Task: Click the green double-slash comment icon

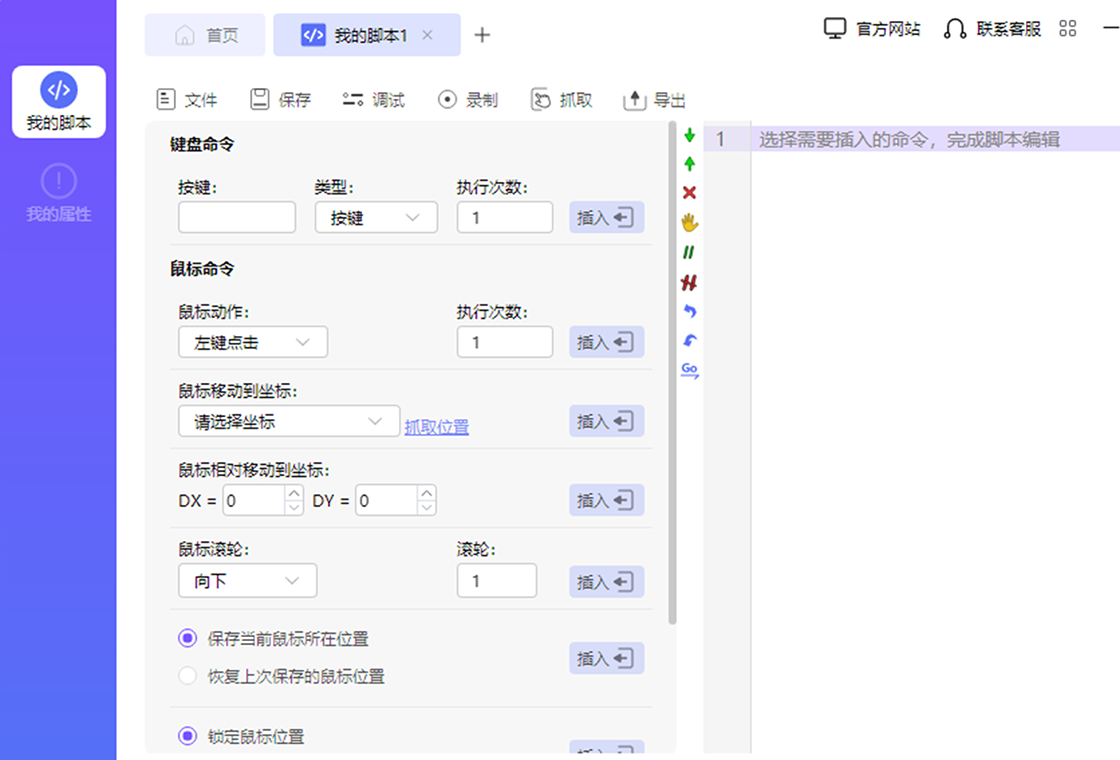Action: (x=689, y=253)
